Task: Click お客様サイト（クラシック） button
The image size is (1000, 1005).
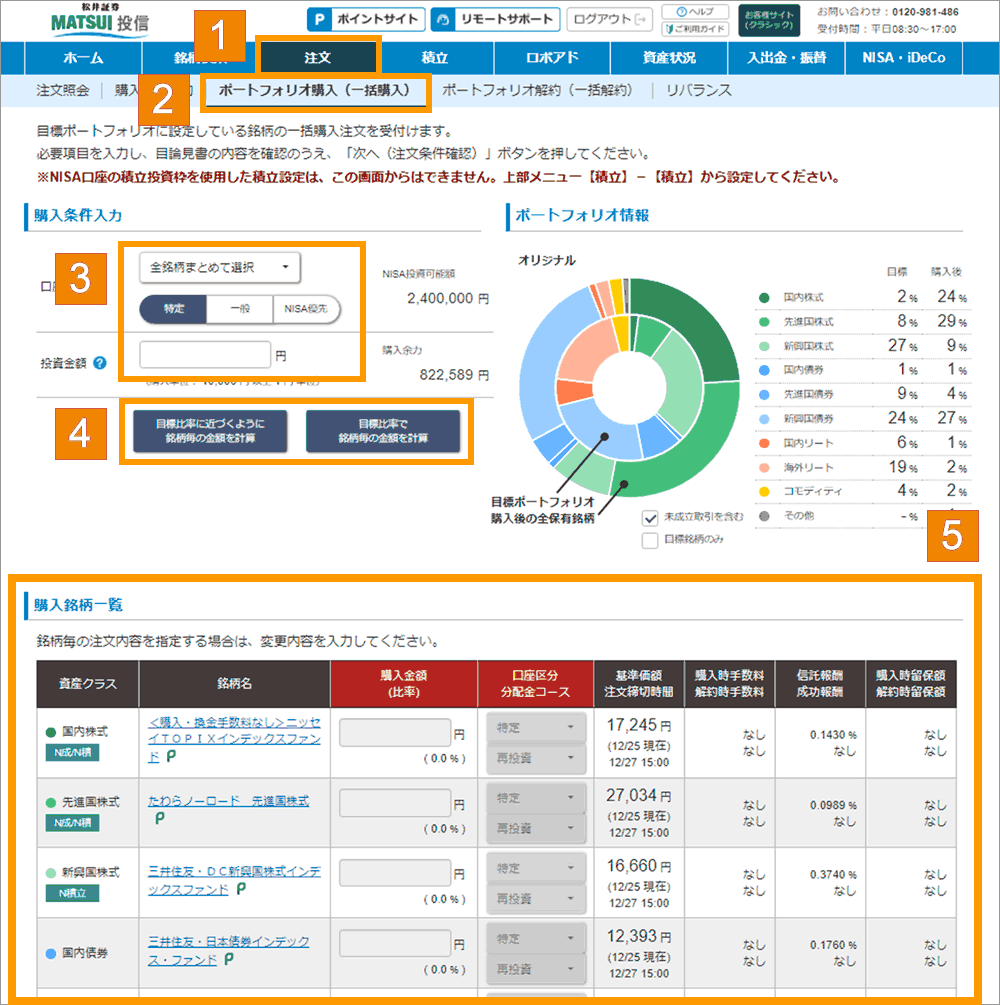Action: click(769, 21)
